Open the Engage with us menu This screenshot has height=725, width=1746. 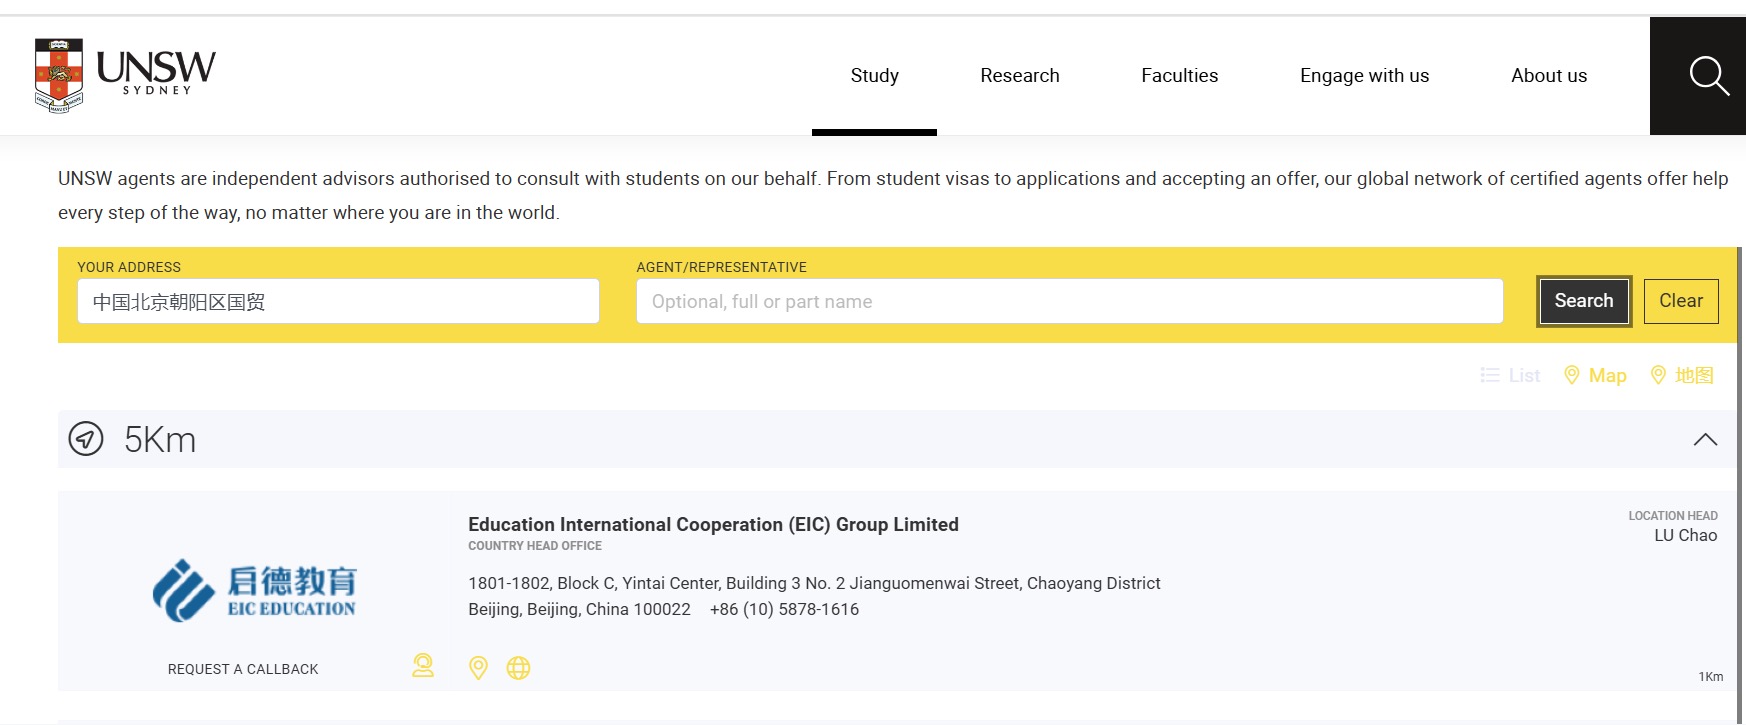pyautogui.click(x=1364, y=76)
